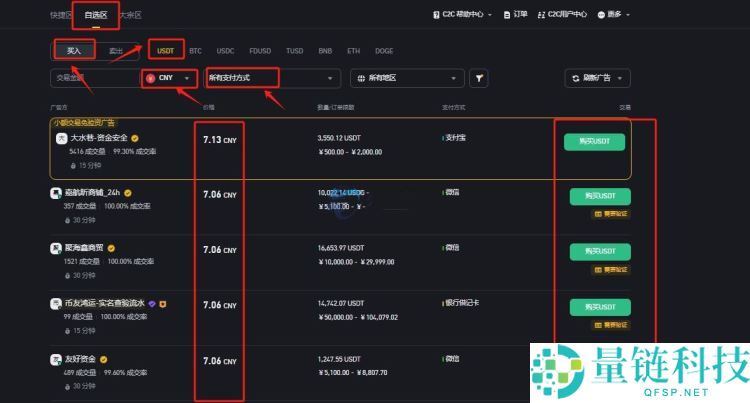Open merchant profile 友好资金
The height and width of the screenshot is (403, 750).
click(80, 359)
